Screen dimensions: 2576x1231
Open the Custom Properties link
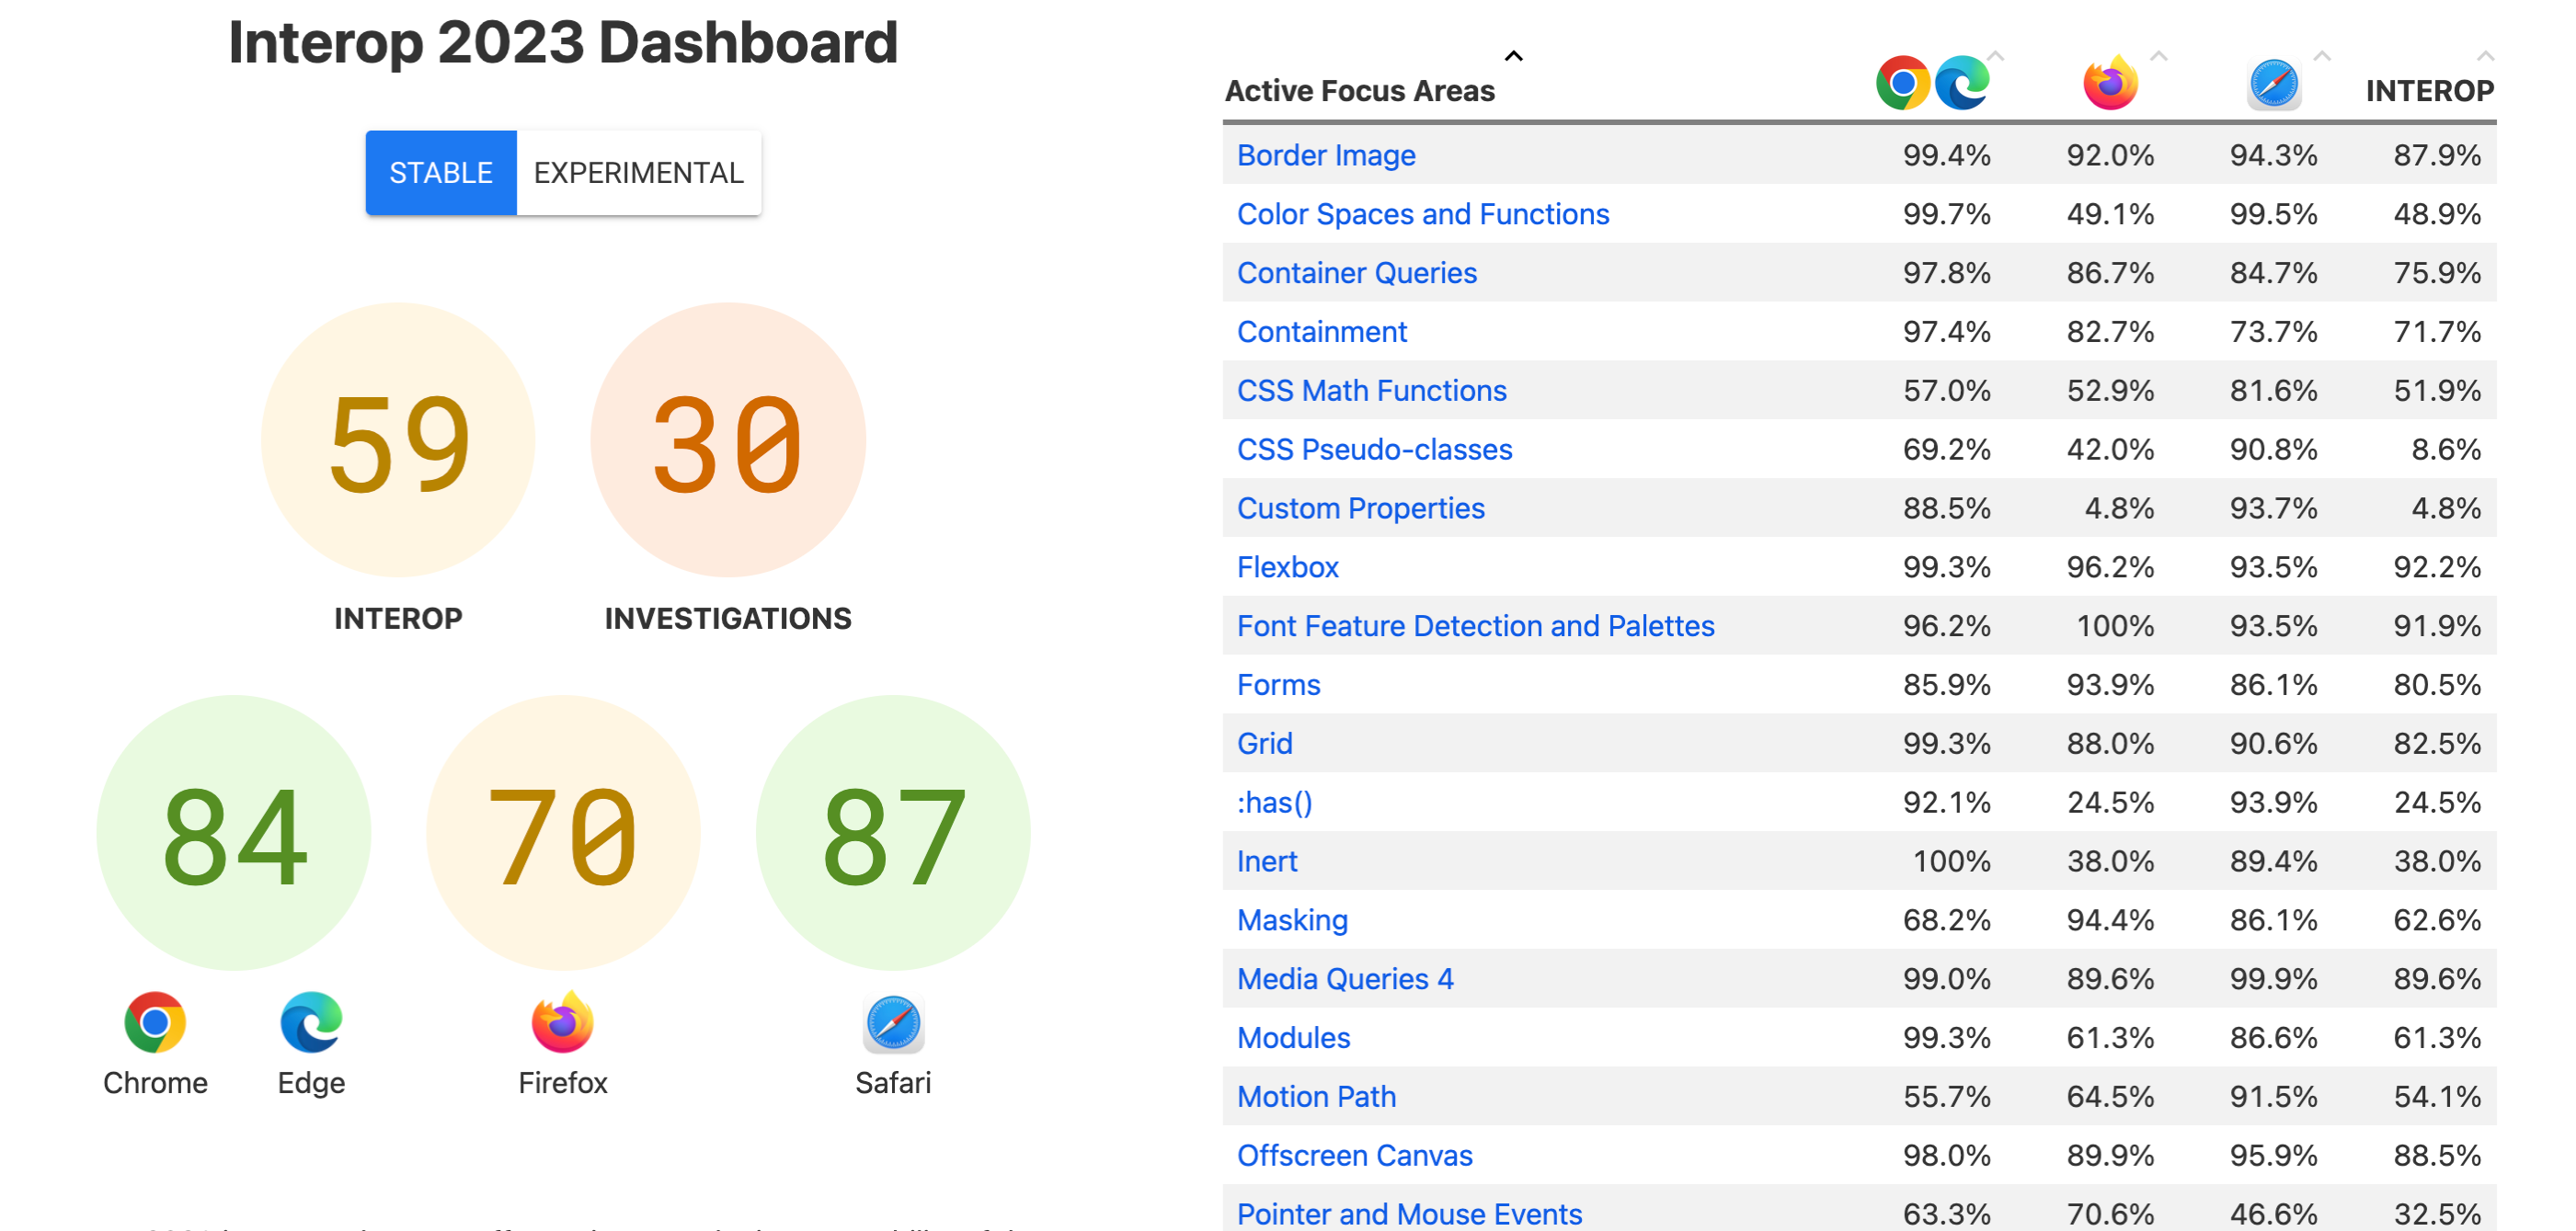[1361, 508]
